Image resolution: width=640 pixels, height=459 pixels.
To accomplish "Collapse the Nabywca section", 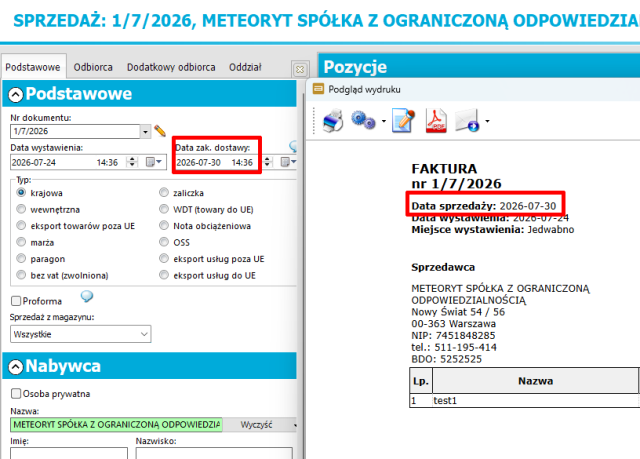I will [16, 367].
